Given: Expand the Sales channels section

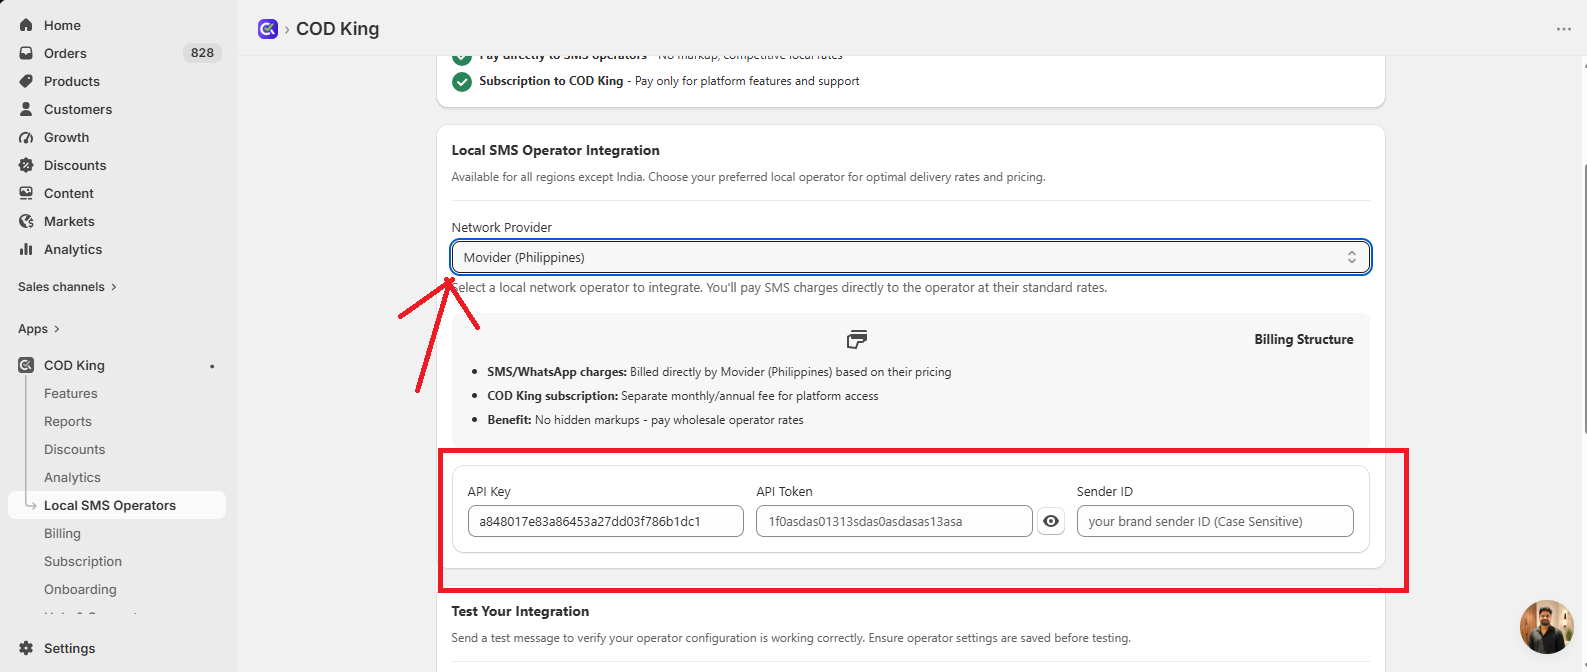Looking at the screenshot, I should pos(67,287).
